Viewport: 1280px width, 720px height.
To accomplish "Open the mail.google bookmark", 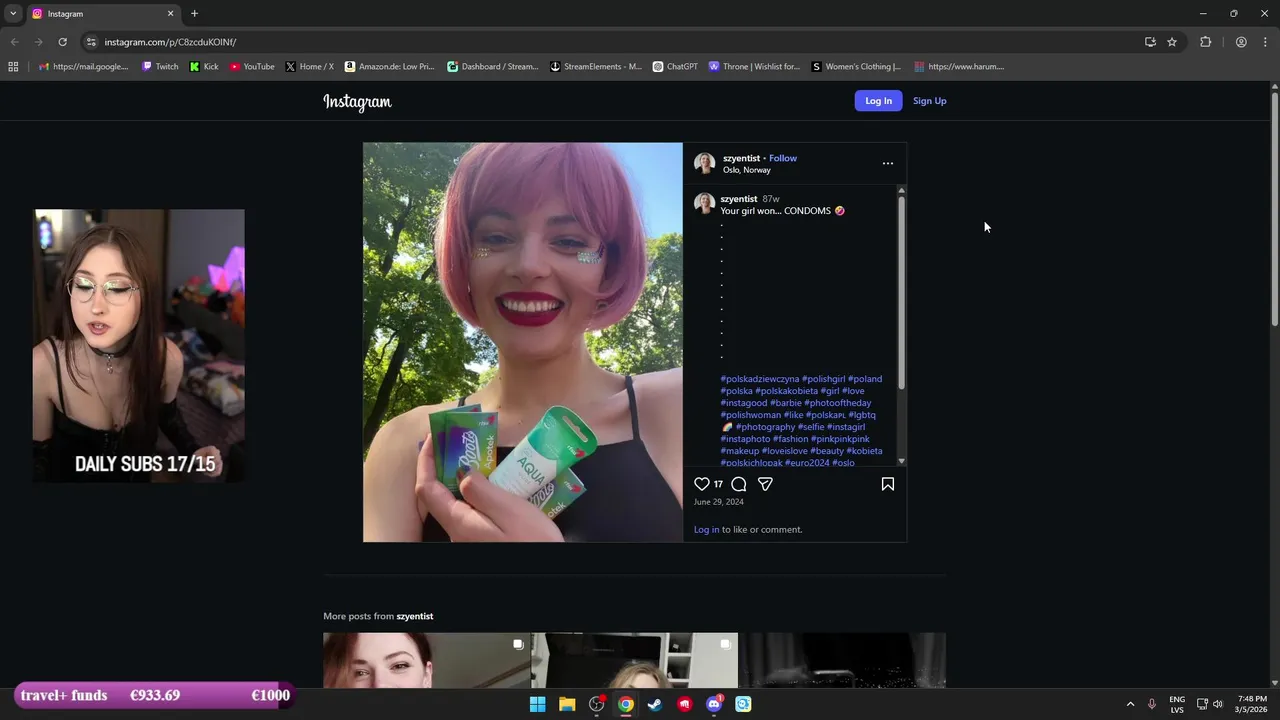I will (x=83, y=67).
